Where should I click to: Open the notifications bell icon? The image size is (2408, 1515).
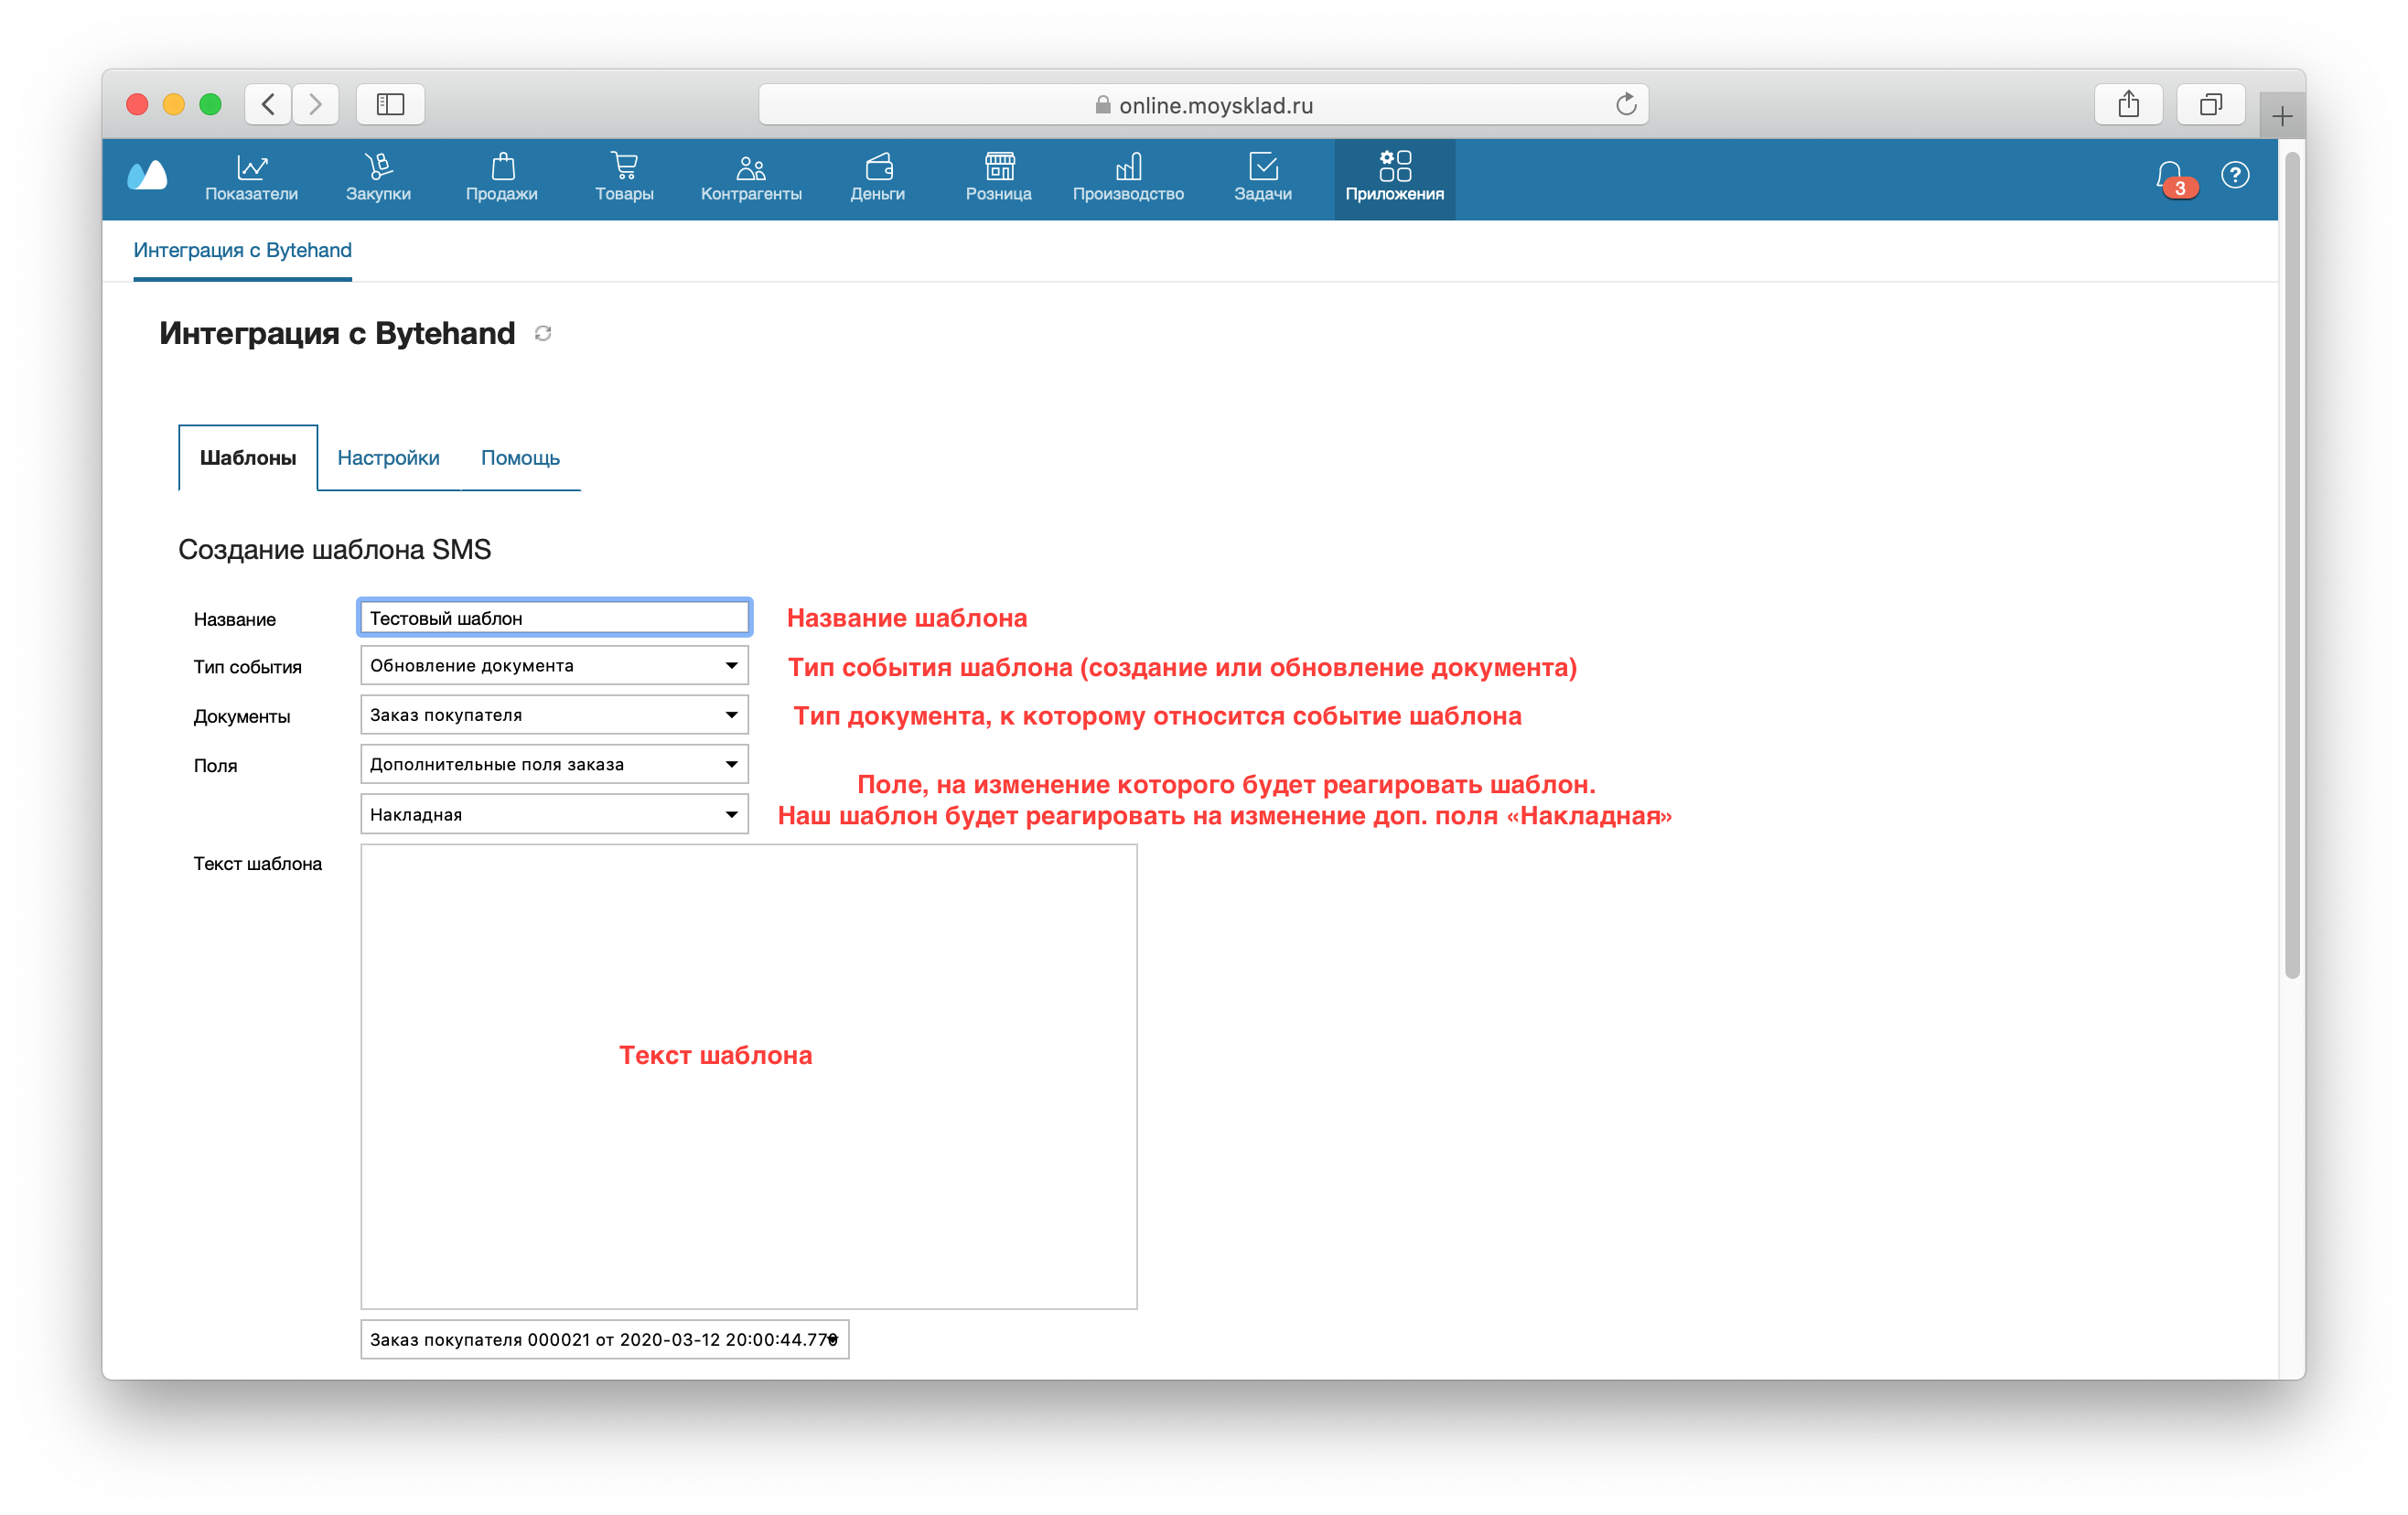[2169, 177]
